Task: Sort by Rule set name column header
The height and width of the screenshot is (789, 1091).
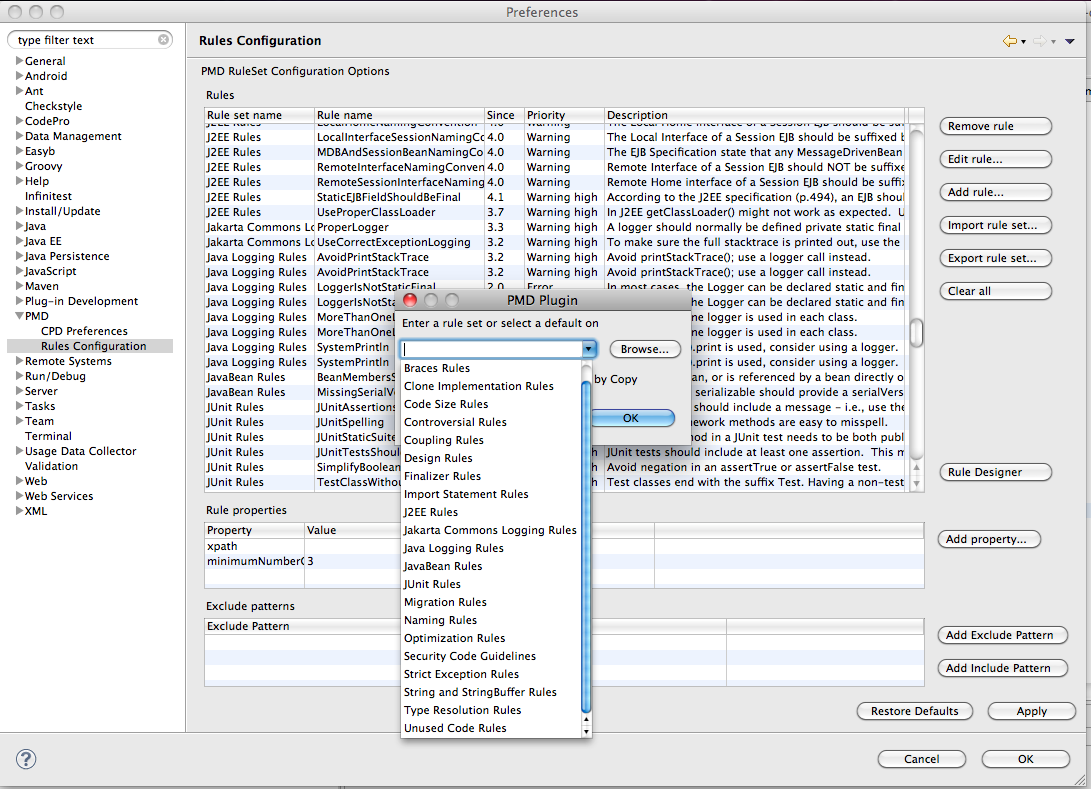Action: [x=259, y=115]
